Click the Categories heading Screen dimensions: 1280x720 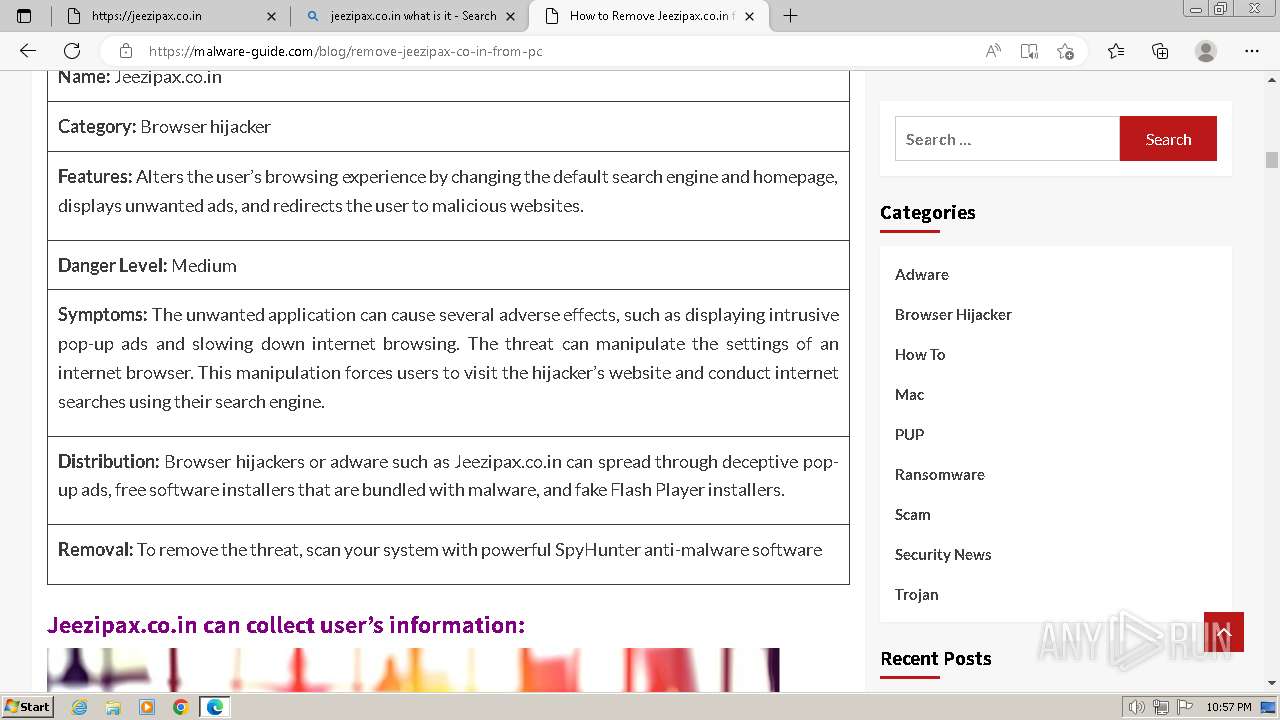pyautogui.click(x=928, y=212)
